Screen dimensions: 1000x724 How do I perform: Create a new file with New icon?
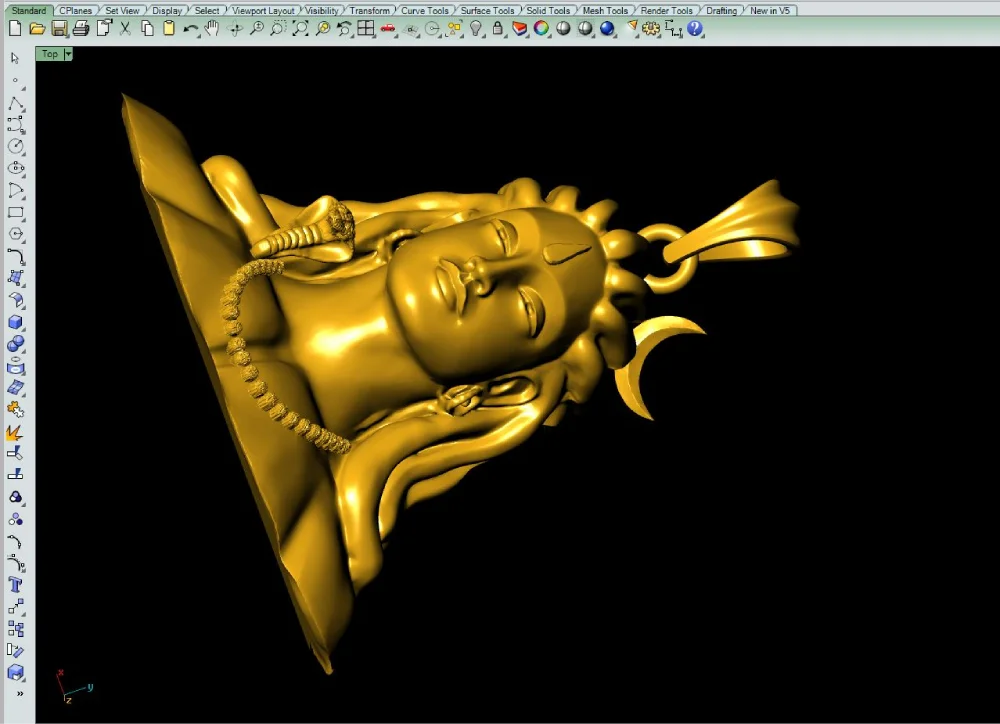pos(15,28)
